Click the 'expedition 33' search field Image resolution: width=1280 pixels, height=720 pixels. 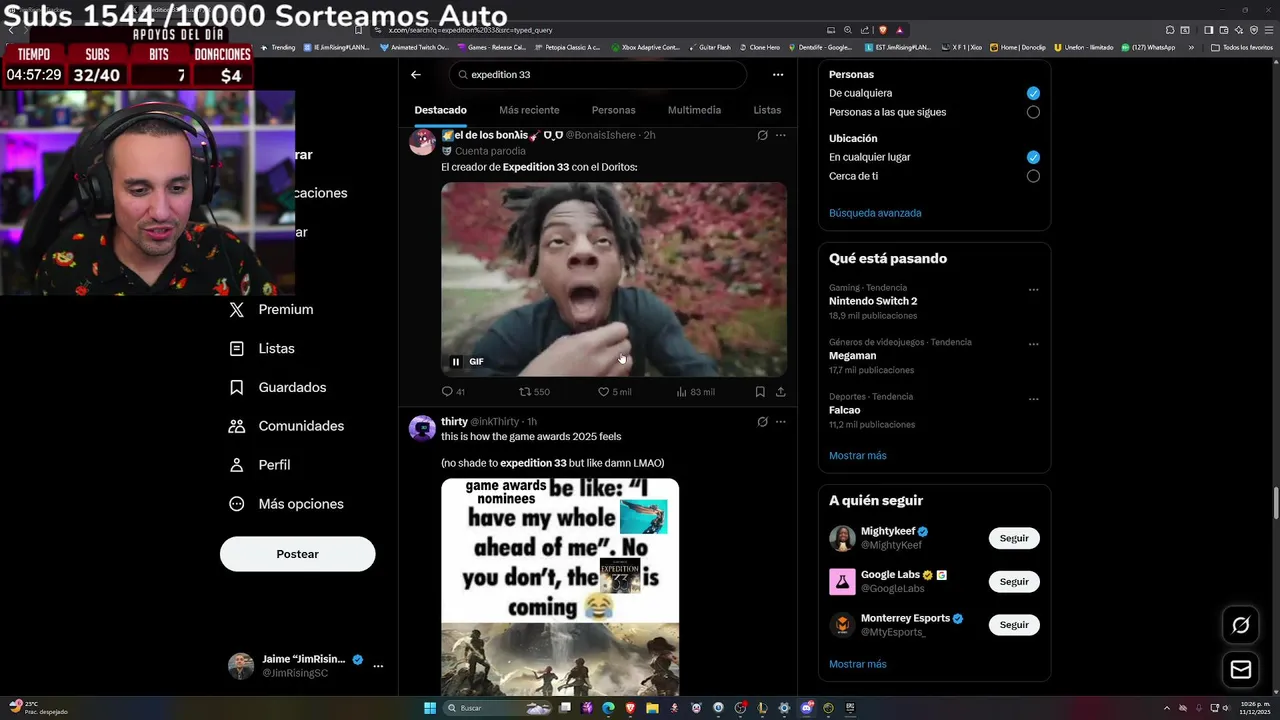click(x=598, y=75)
